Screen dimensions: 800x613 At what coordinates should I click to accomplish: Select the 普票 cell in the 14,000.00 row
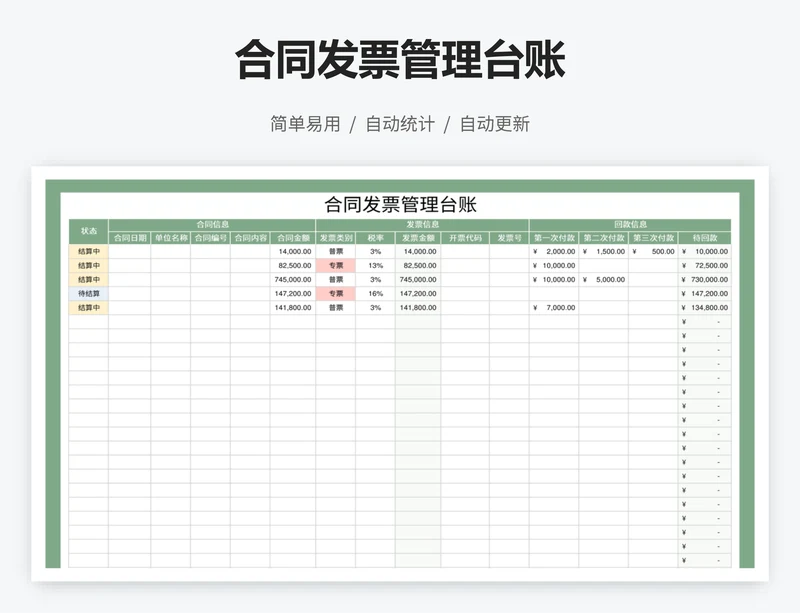click(x=336, y=252)
